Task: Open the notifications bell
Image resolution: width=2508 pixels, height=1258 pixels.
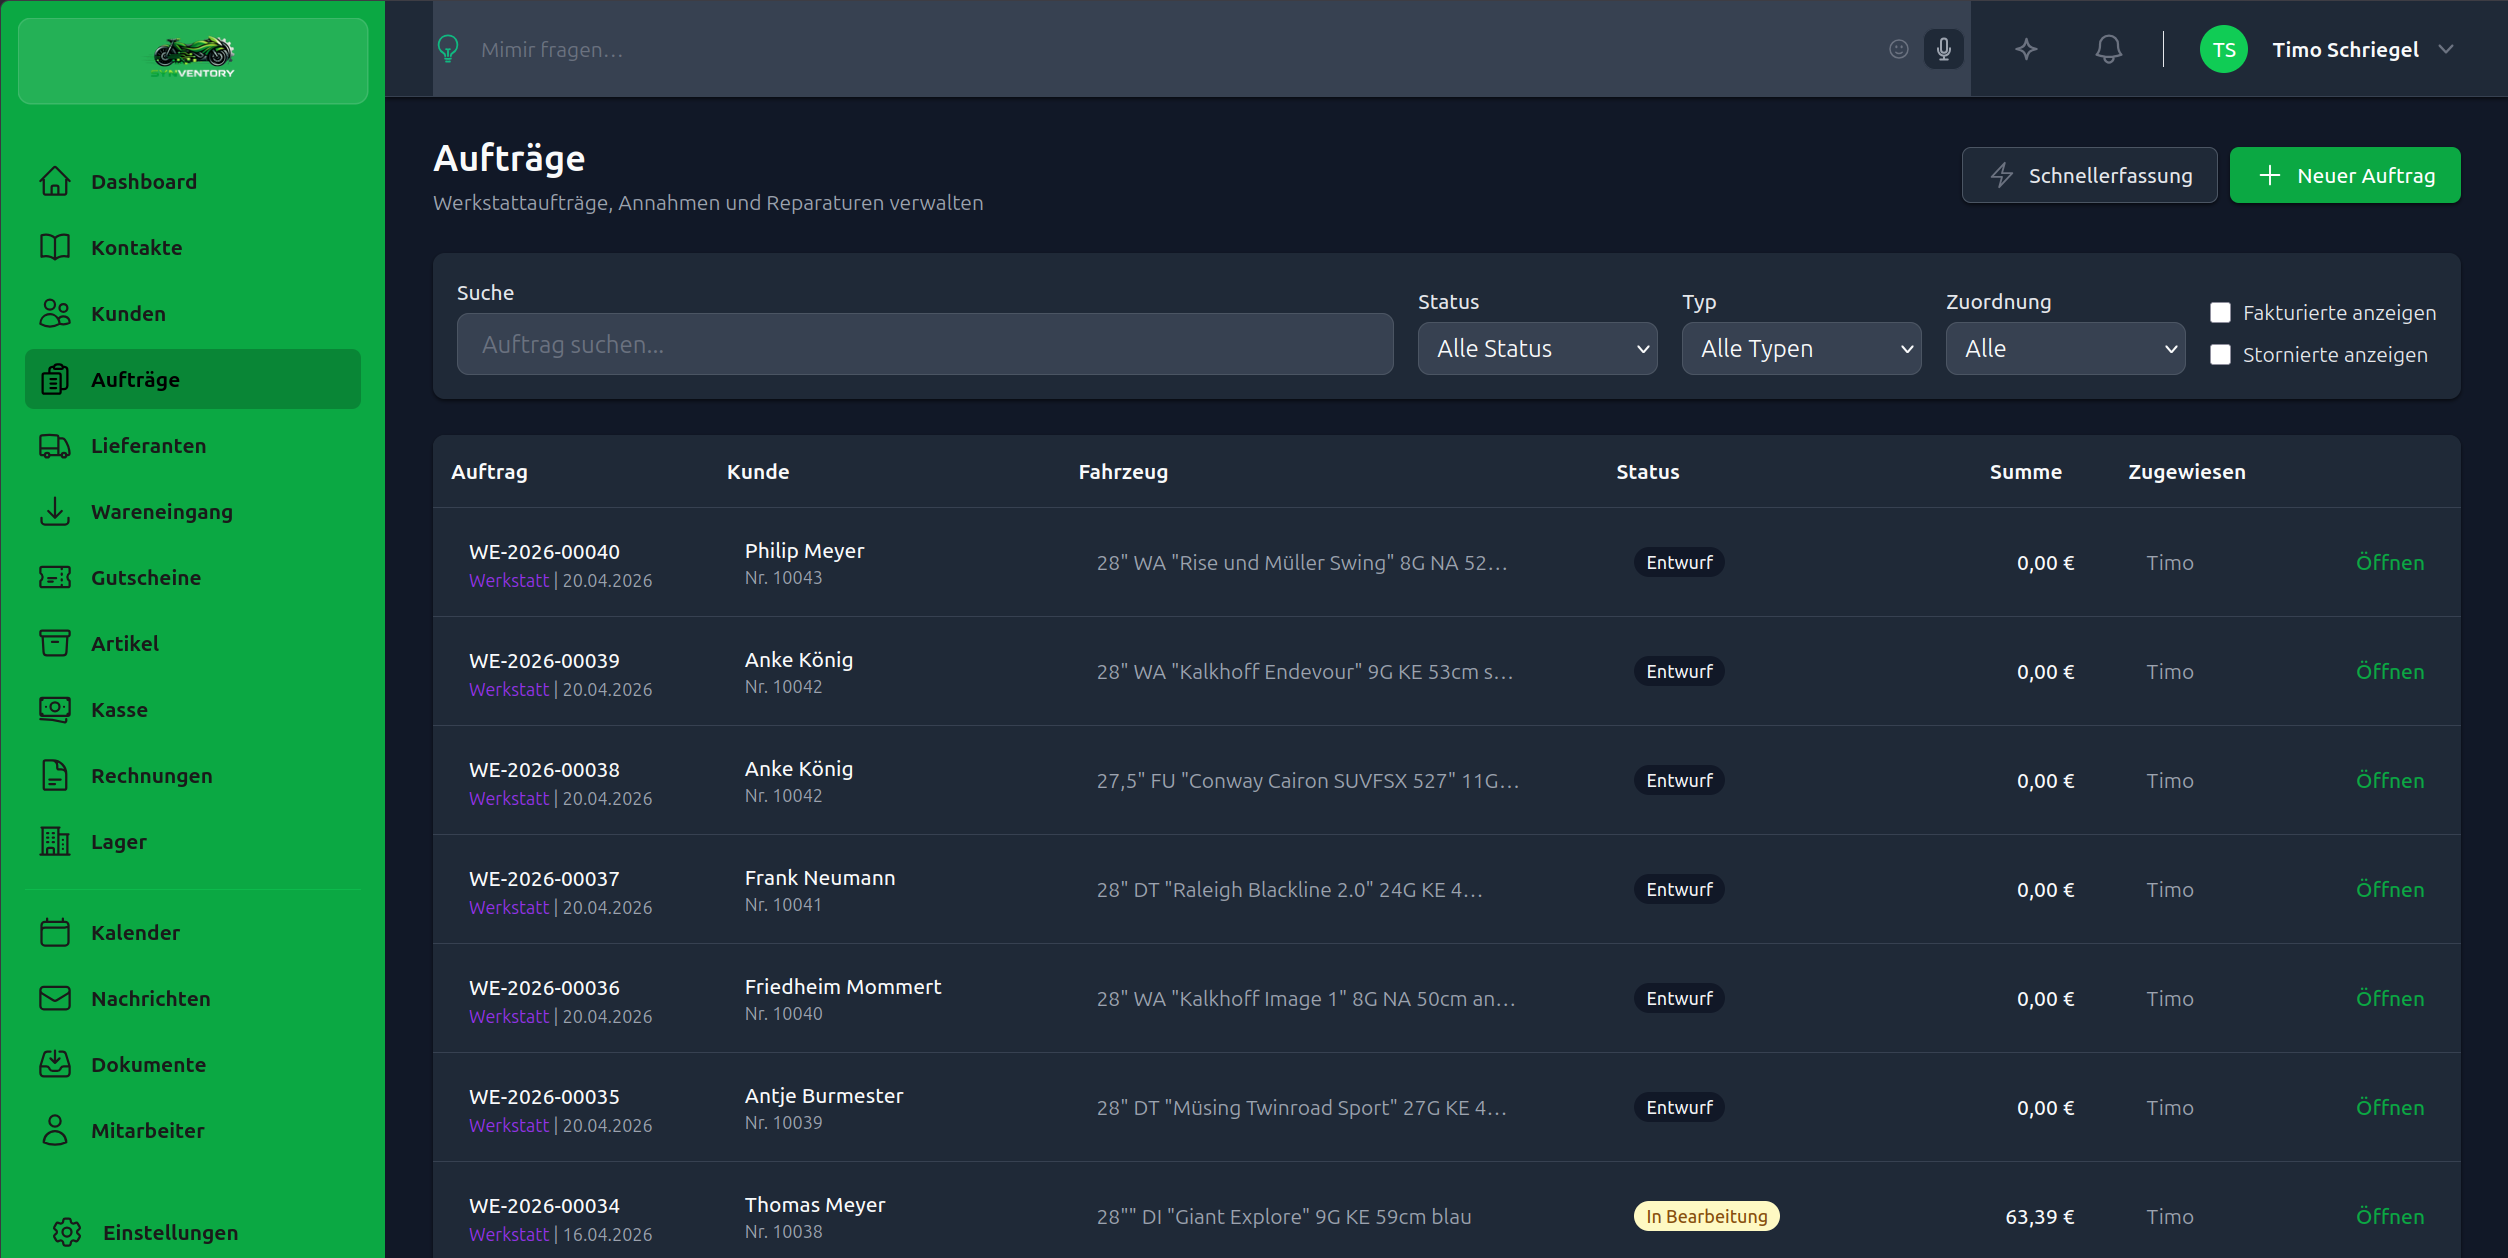Action: 2108,49
